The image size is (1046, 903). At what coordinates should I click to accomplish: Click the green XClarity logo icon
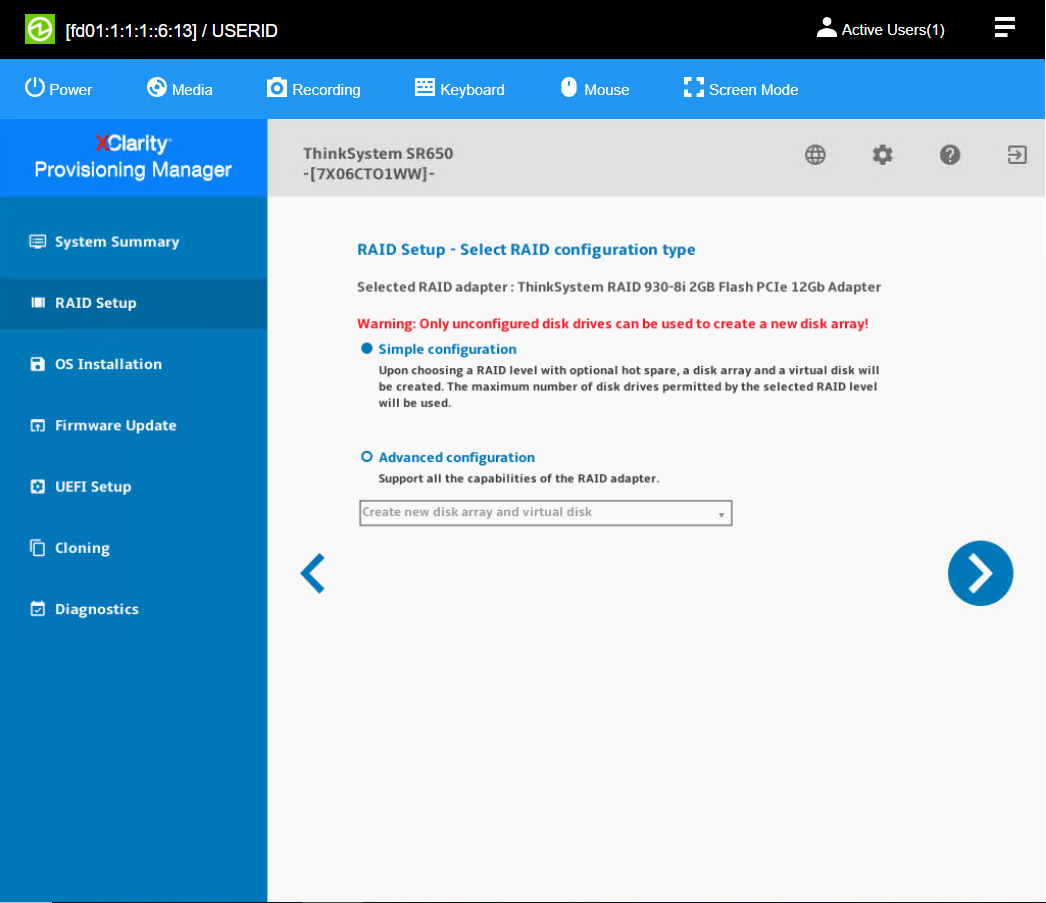coord(40,30)
